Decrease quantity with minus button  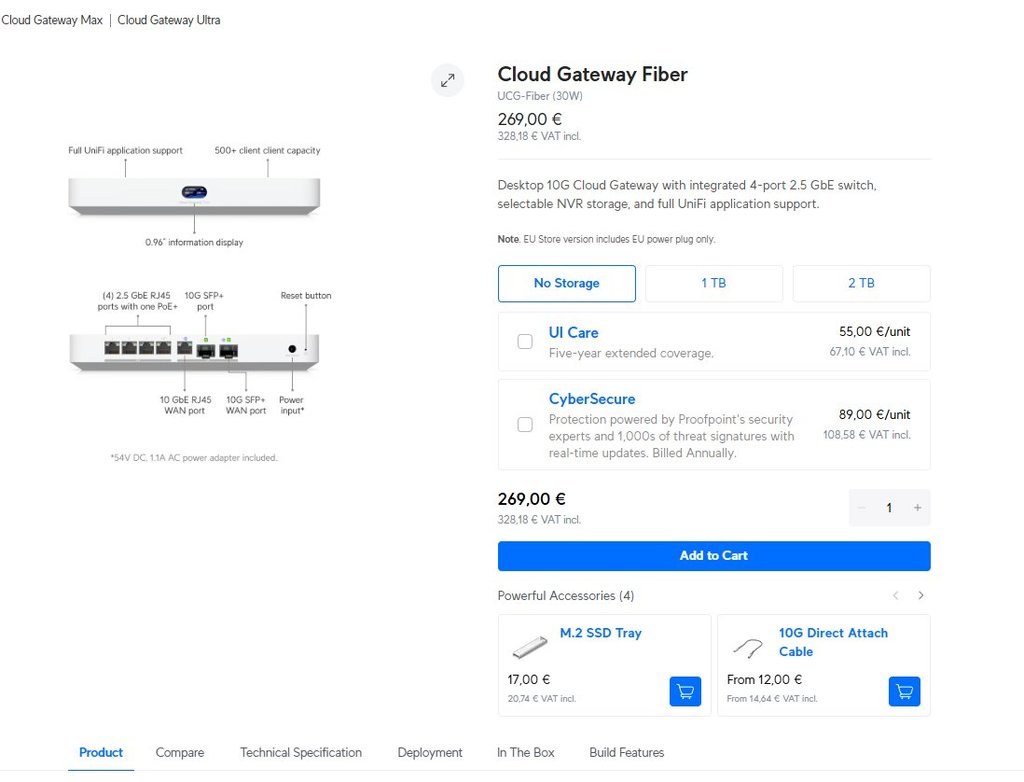861,508
